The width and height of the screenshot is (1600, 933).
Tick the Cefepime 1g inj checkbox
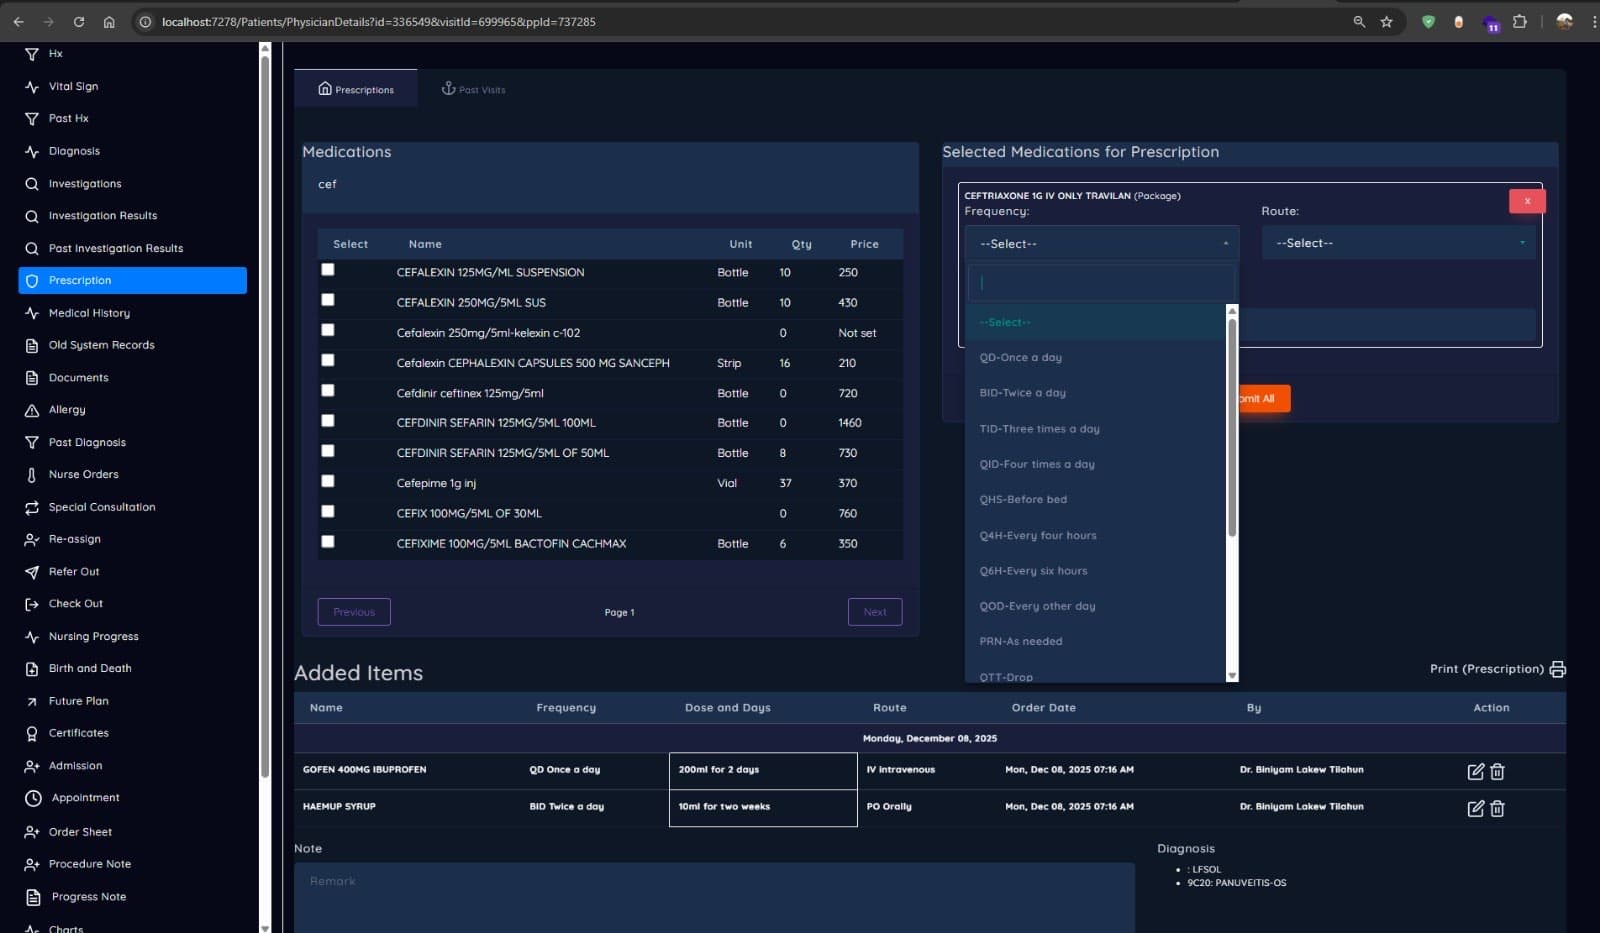[x=328, y=481]
